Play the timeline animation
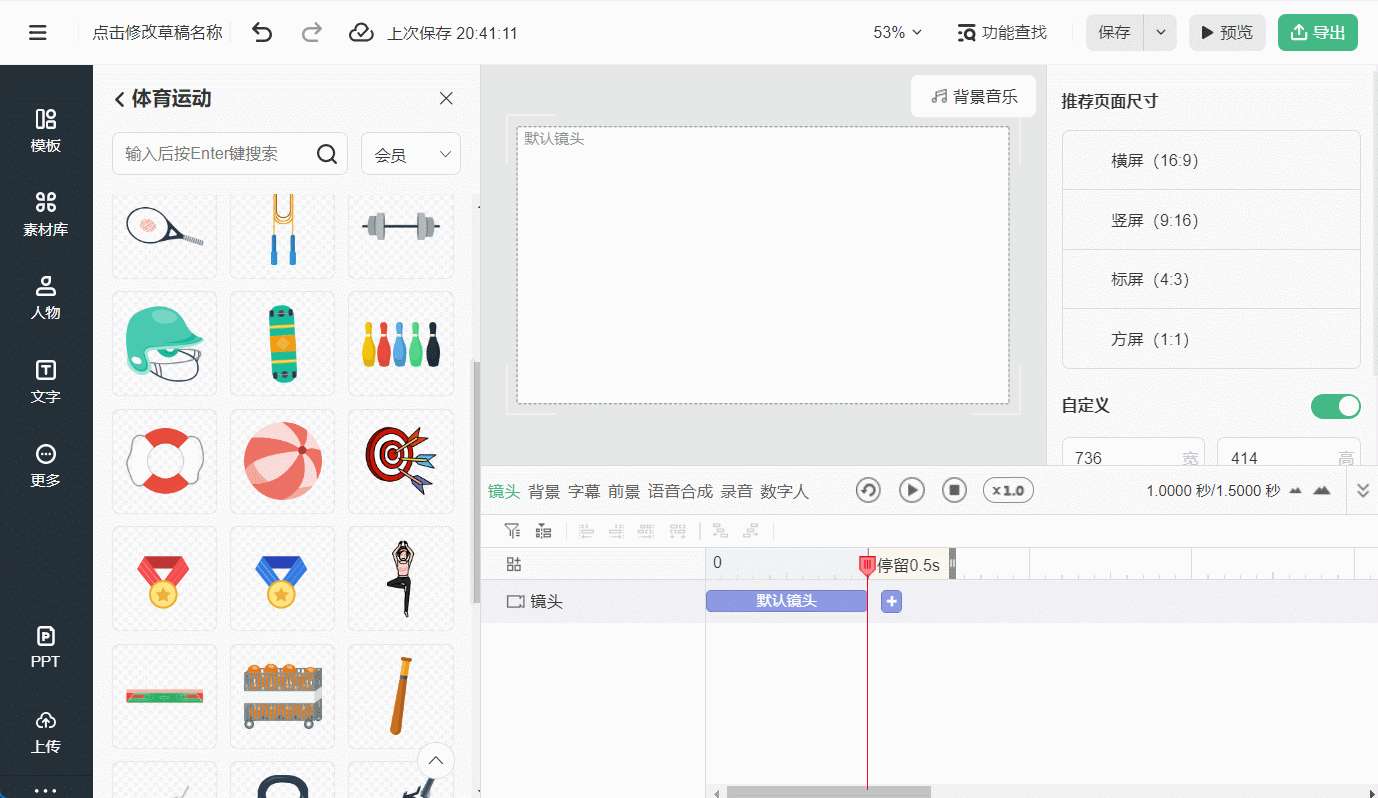This screenshot has width=1378, height=798. 911,490
